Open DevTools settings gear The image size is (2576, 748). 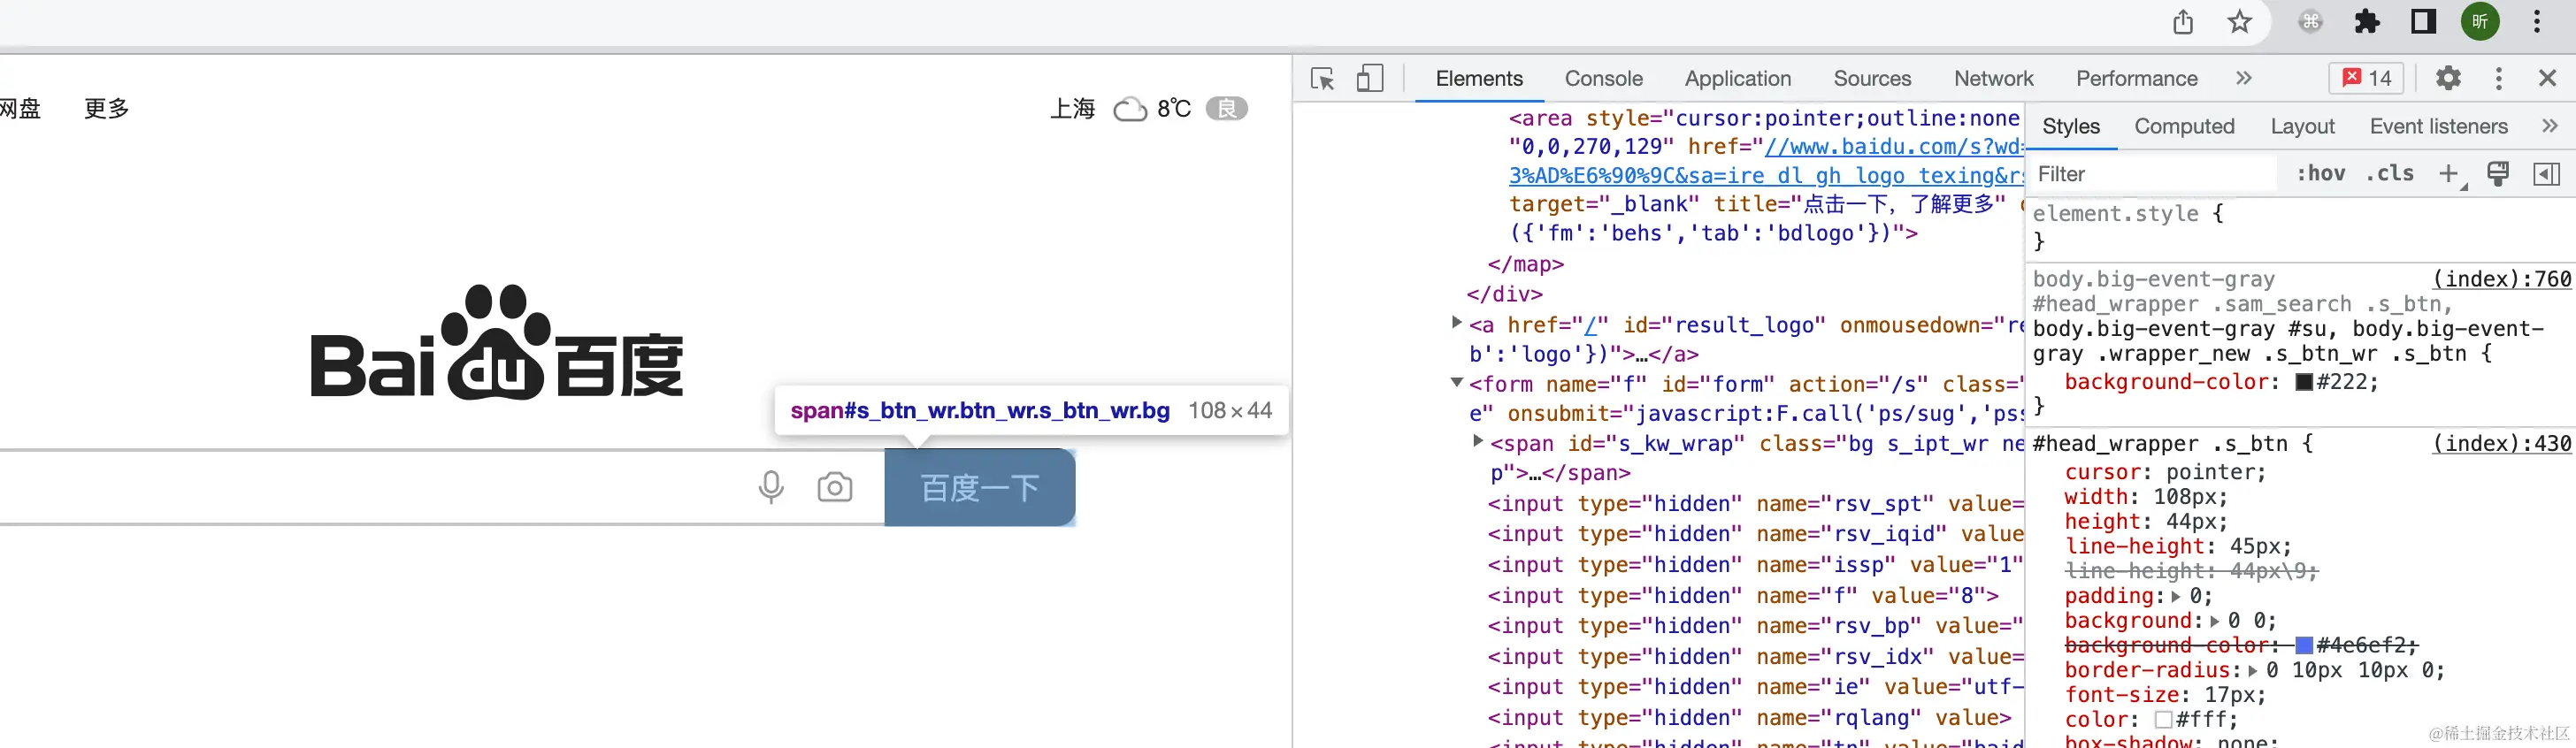[x=2448, y=78]
